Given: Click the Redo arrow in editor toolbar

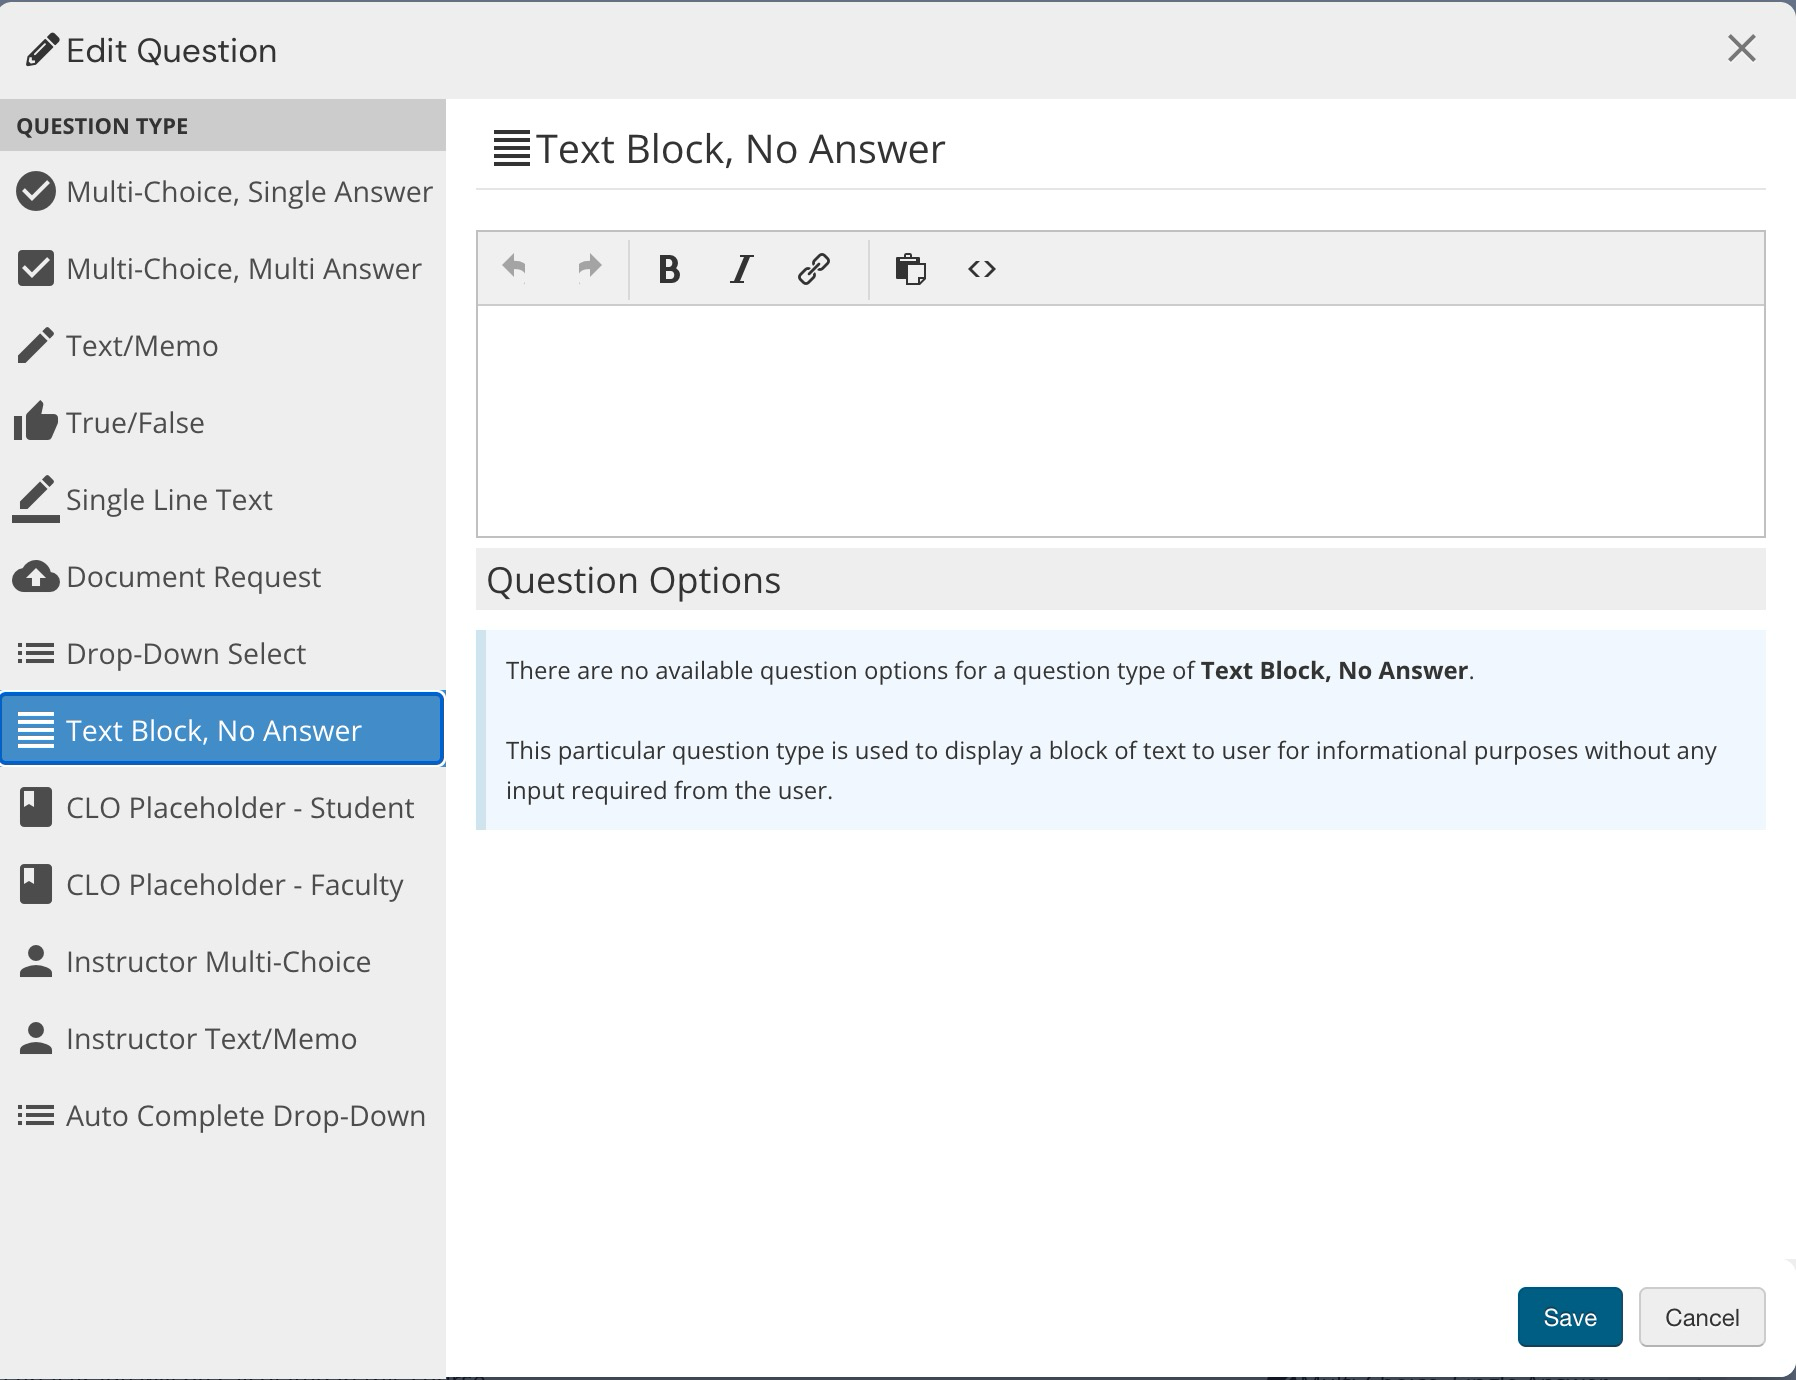Looking at the screenshot, I should [x=590, y=268].
